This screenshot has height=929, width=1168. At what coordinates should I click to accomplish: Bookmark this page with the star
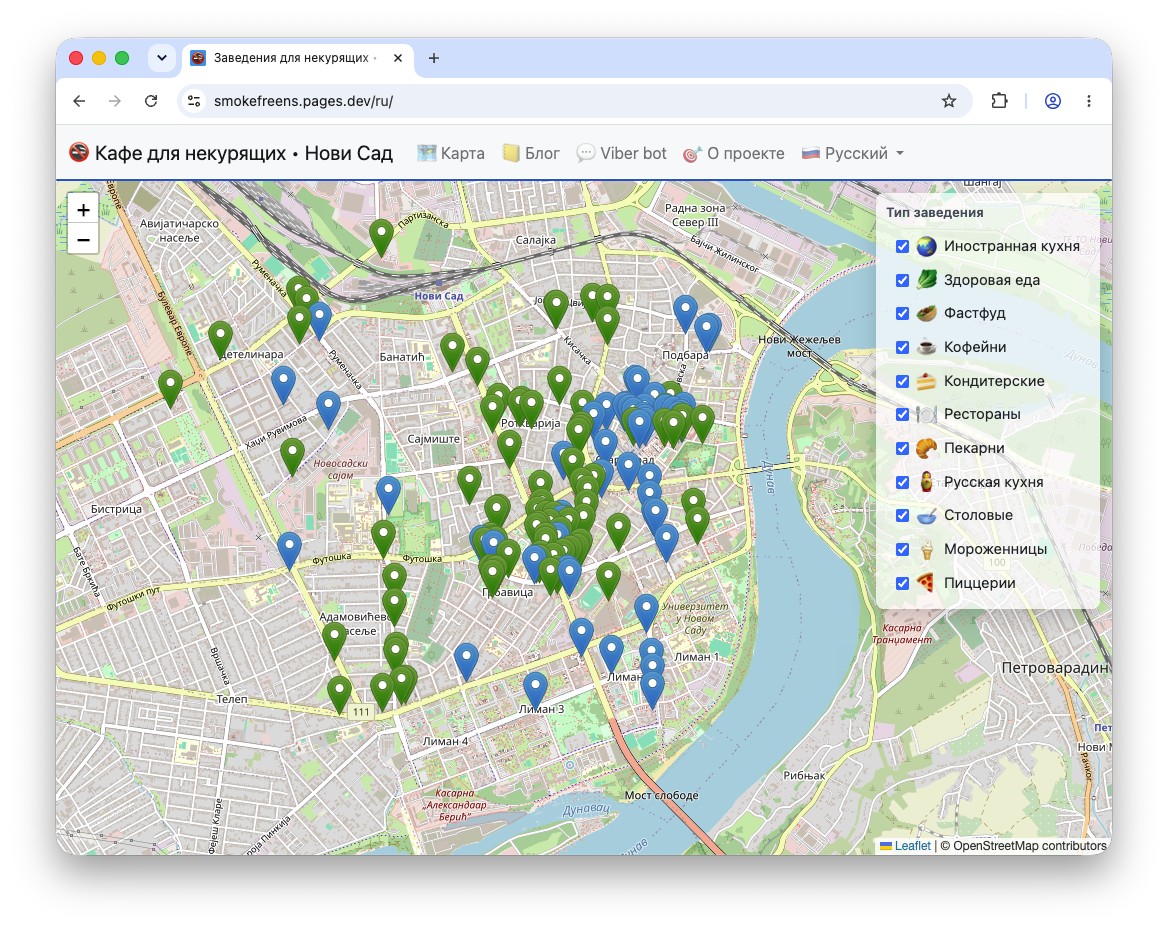click(948, 101)
